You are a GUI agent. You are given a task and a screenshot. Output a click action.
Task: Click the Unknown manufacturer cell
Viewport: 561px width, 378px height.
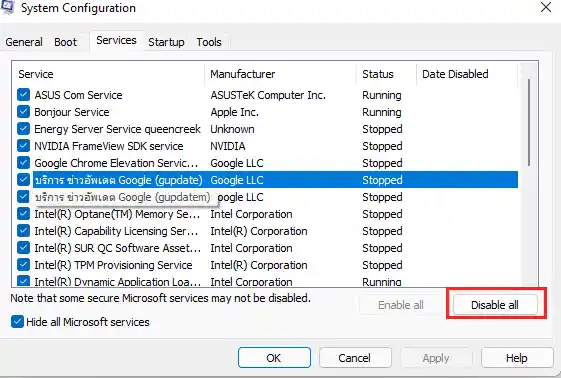(x=232, y=129)
